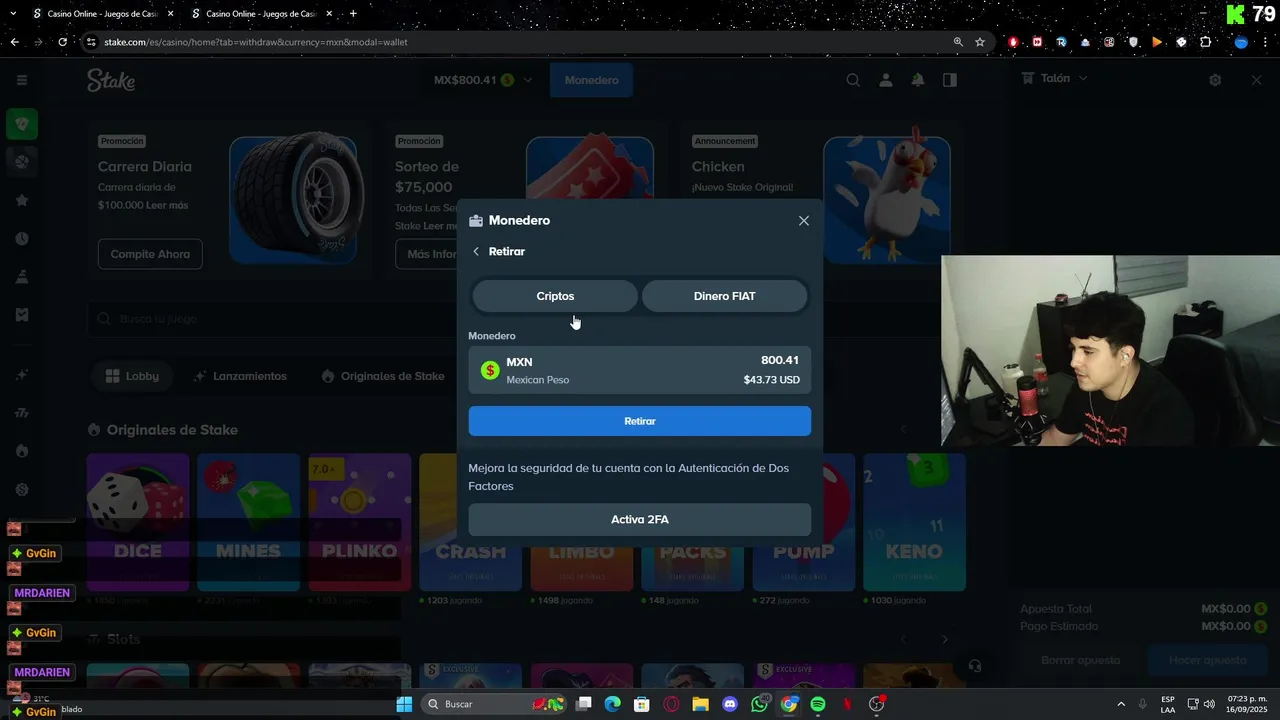The image size is (1280, 720).
Task: Open the tab search dropdown arrow
Action: (14, 14)
